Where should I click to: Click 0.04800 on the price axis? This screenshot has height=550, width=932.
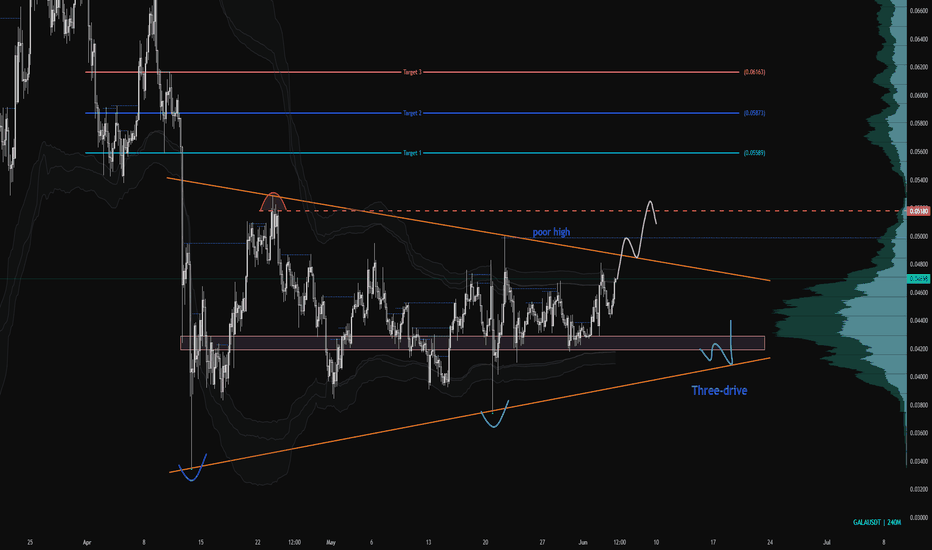[918, 265]
